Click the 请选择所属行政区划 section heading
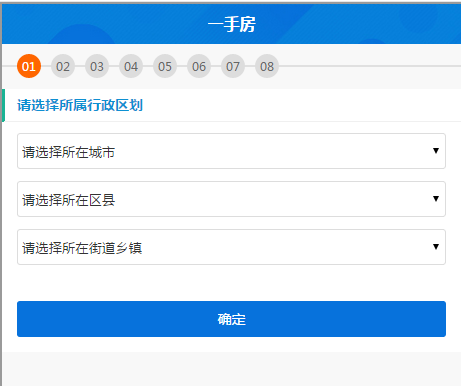Screen dimensions: 461x386 [x=80, y=105]
